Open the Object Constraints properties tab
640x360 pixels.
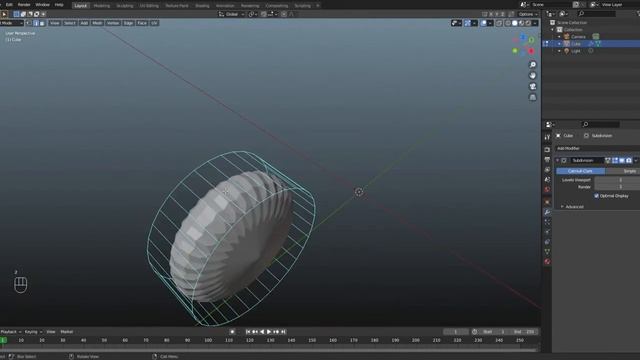547,242
